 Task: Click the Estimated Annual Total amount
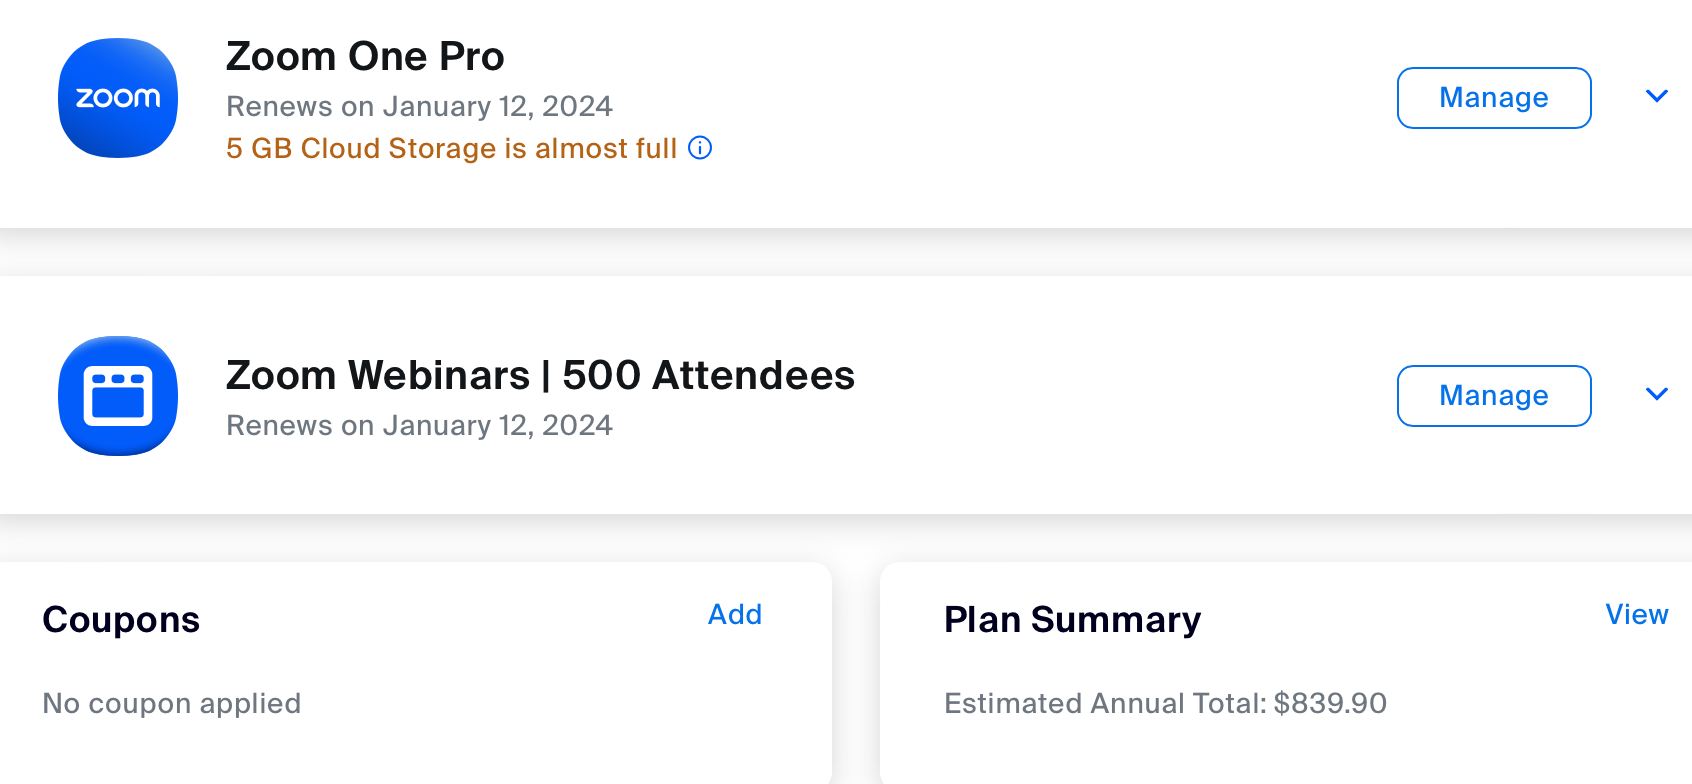[x=1165, y=703]
